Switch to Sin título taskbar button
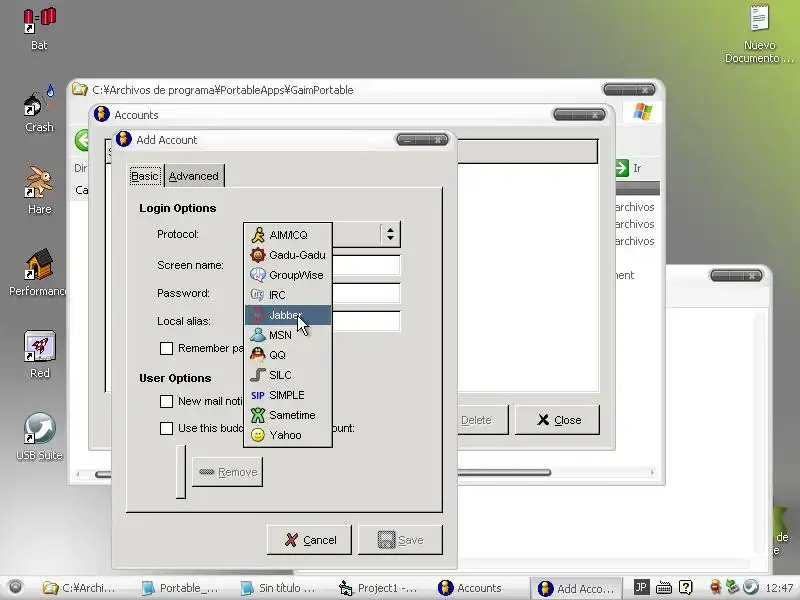The height and width of the screenshot is (600, 800). click(279, 588)
